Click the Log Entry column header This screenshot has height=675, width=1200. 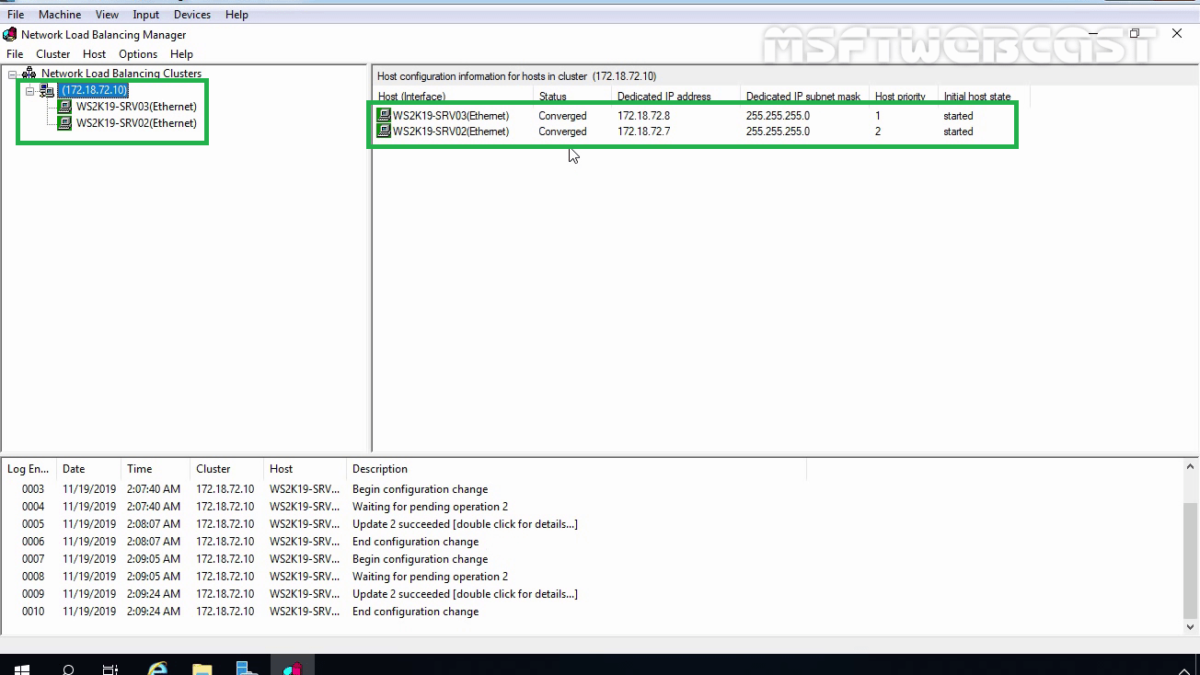(28, 469)
